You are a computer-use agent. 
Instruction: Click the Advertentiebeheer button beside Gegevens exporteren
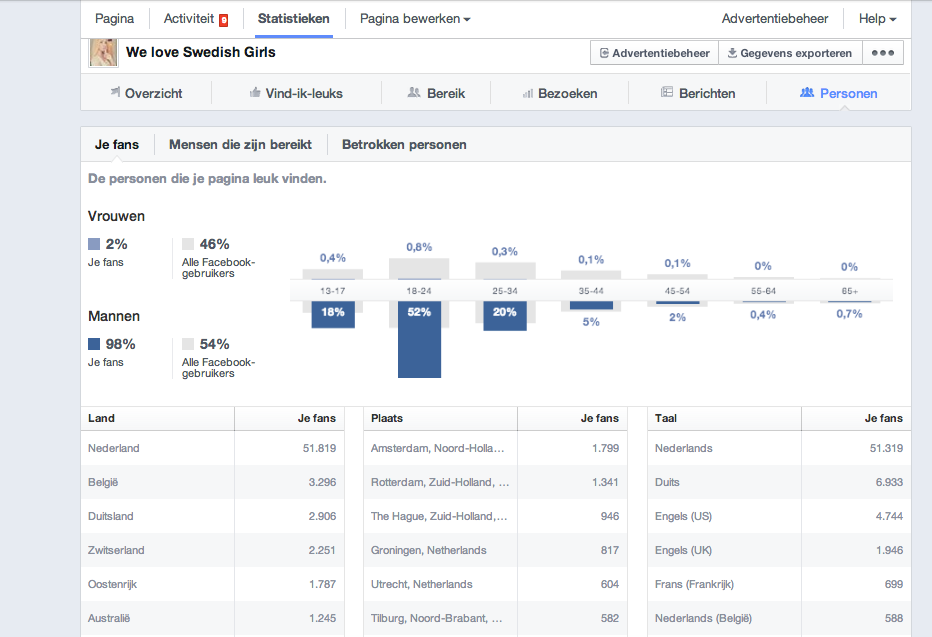coord(654,53)
